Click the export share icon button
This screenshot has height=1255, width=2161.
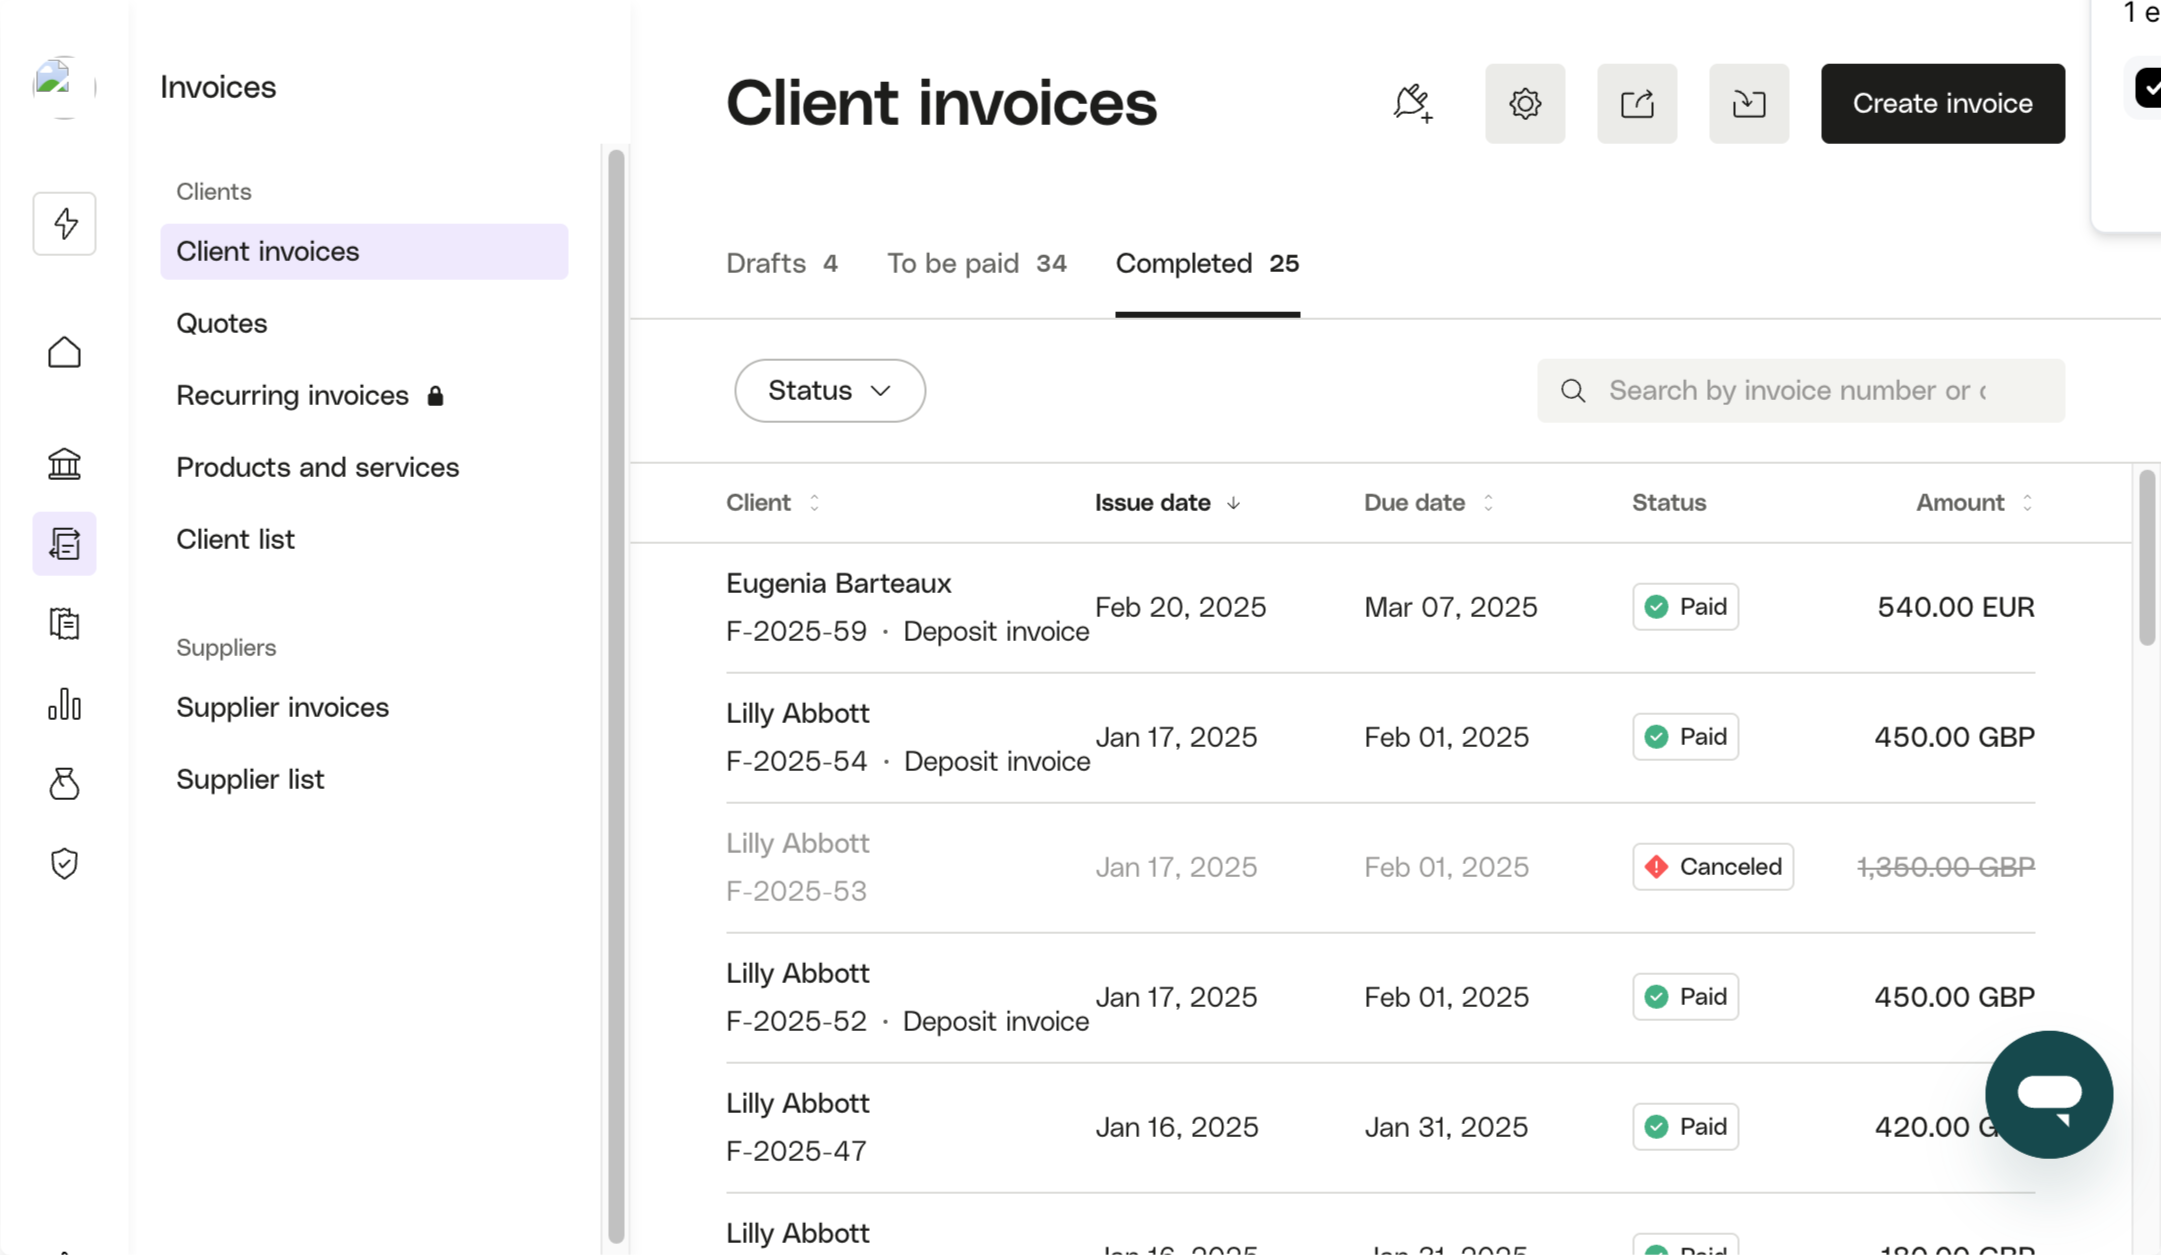[x=1636, y=104]
